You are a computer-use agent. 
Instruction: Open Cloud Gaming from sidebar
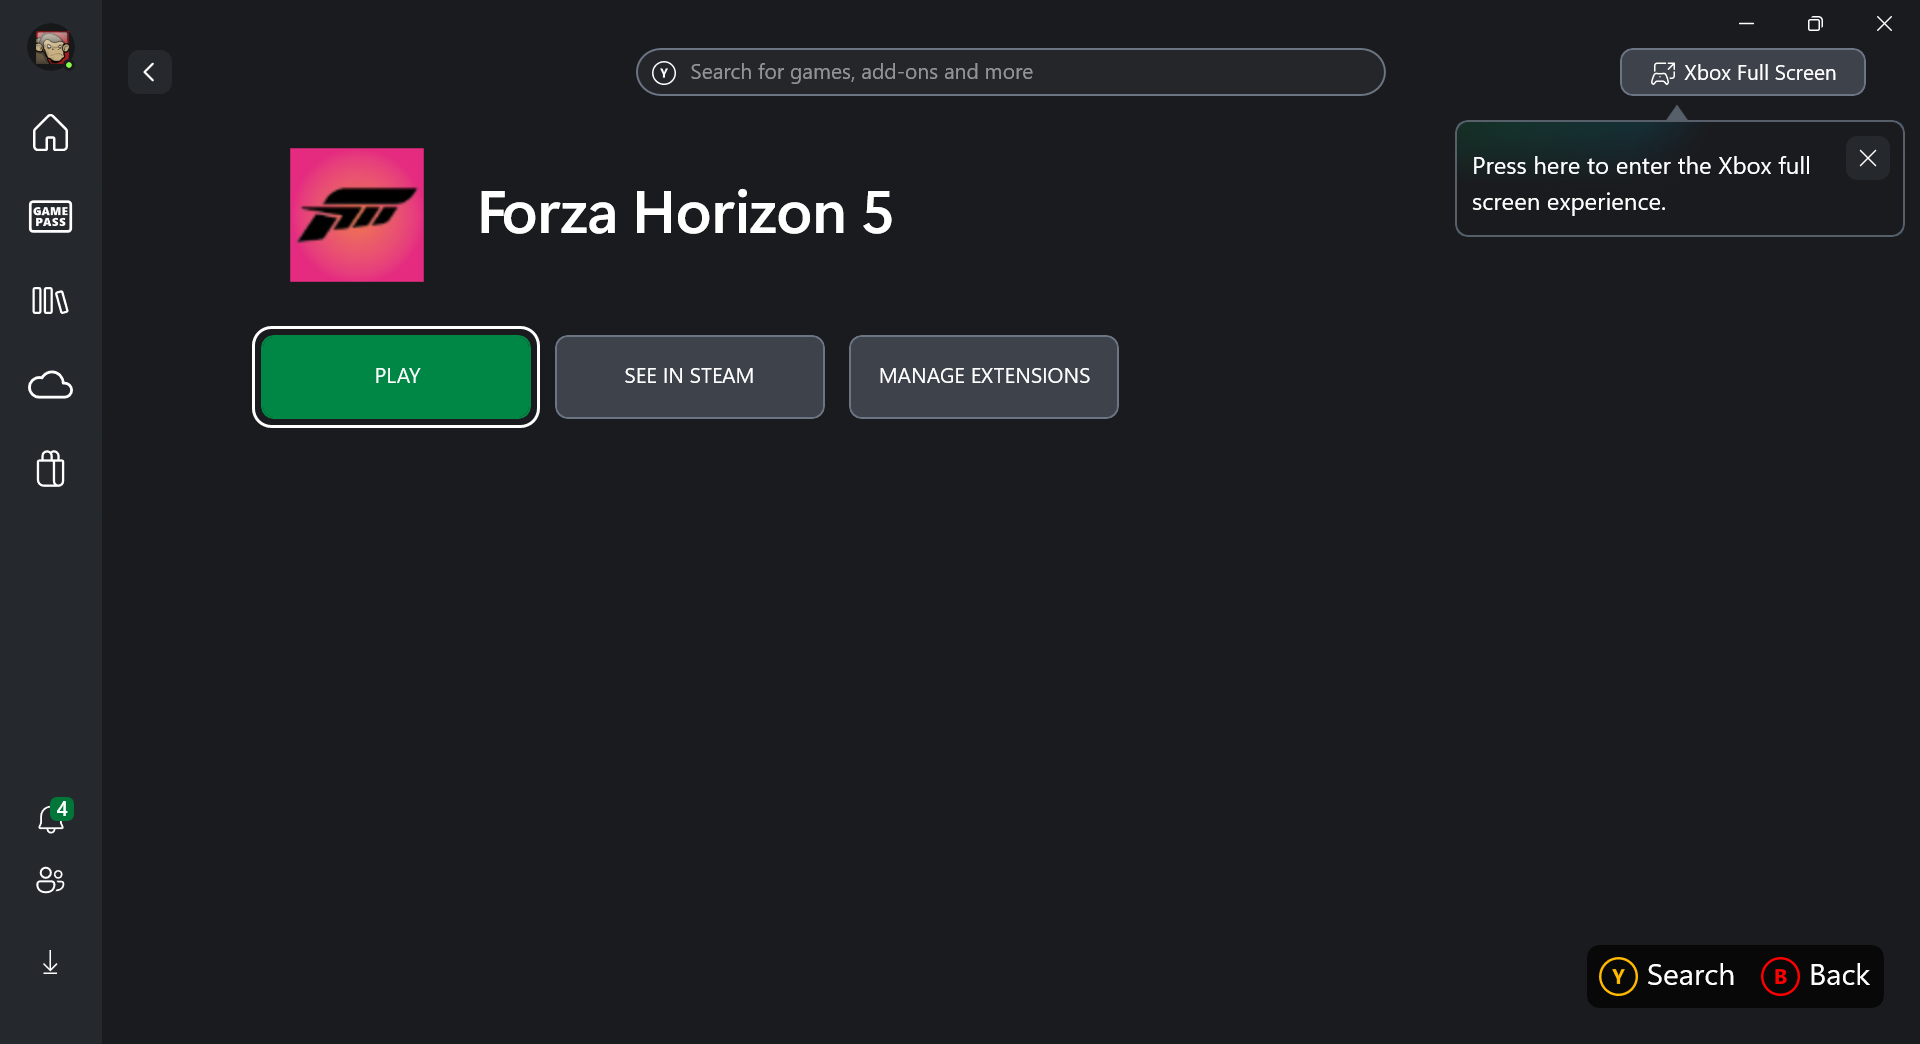50,385
